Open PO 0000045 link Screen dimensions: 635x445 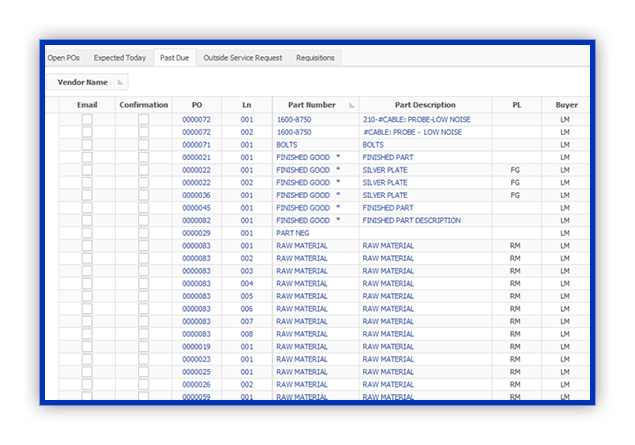(x=196, y=208)
